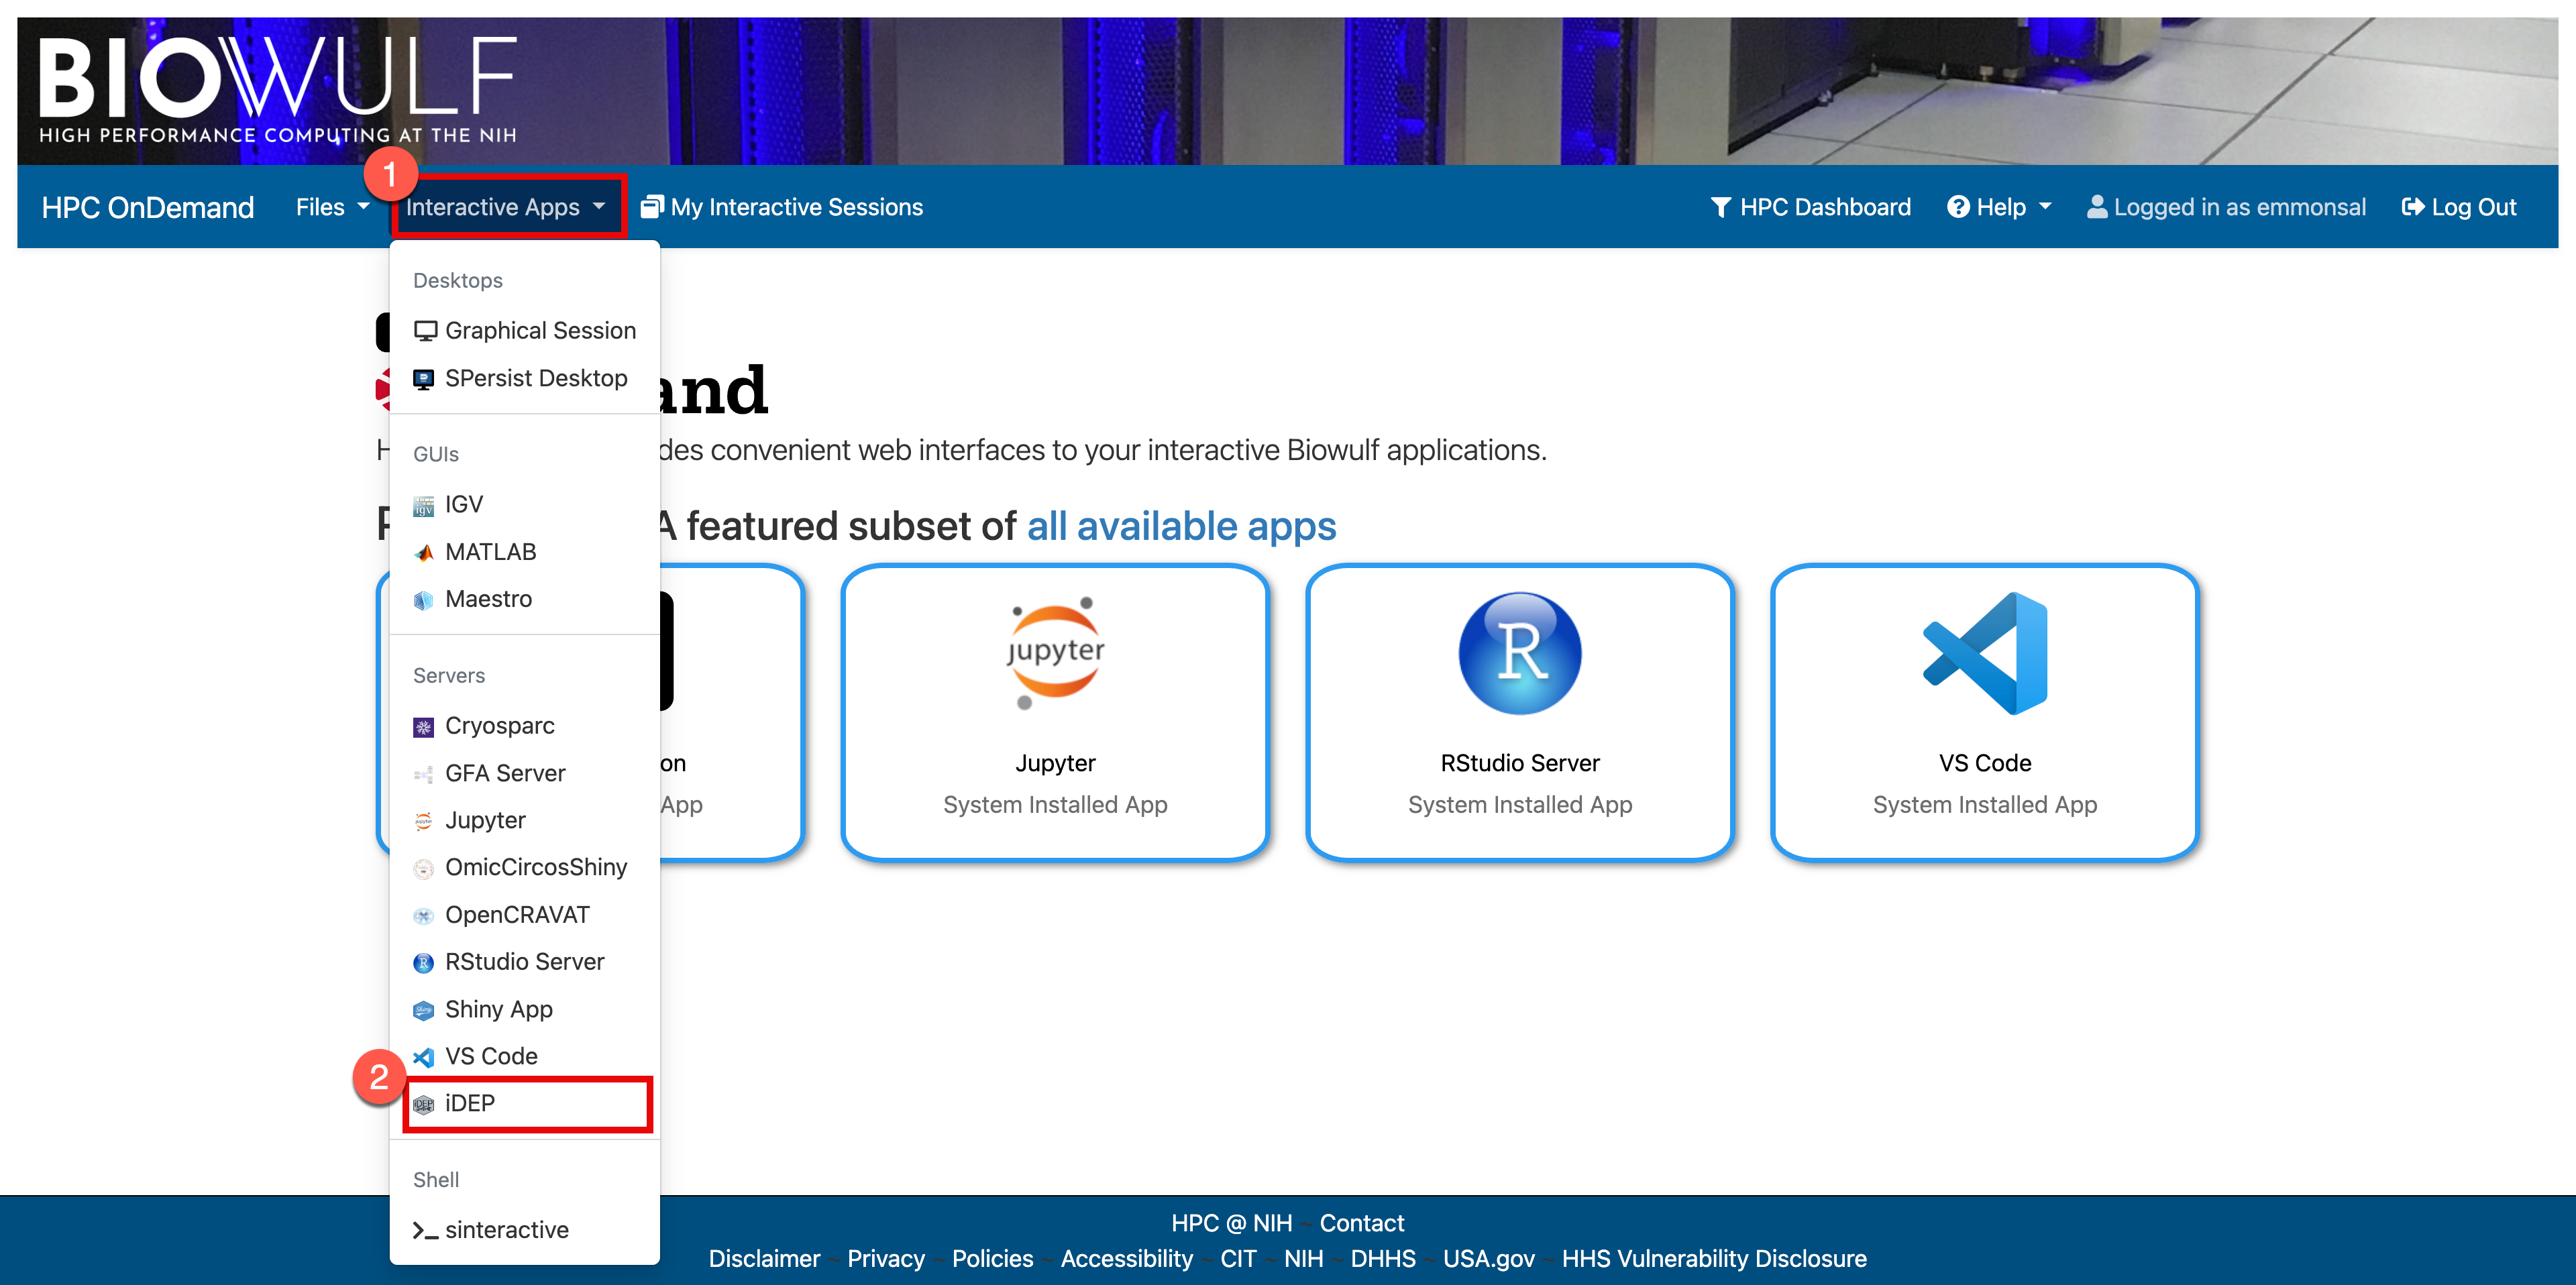Click the Log Out arrow icon
This screenshot has height=1285, width=2576.
pyautogui.click(x=2413, y=207)
